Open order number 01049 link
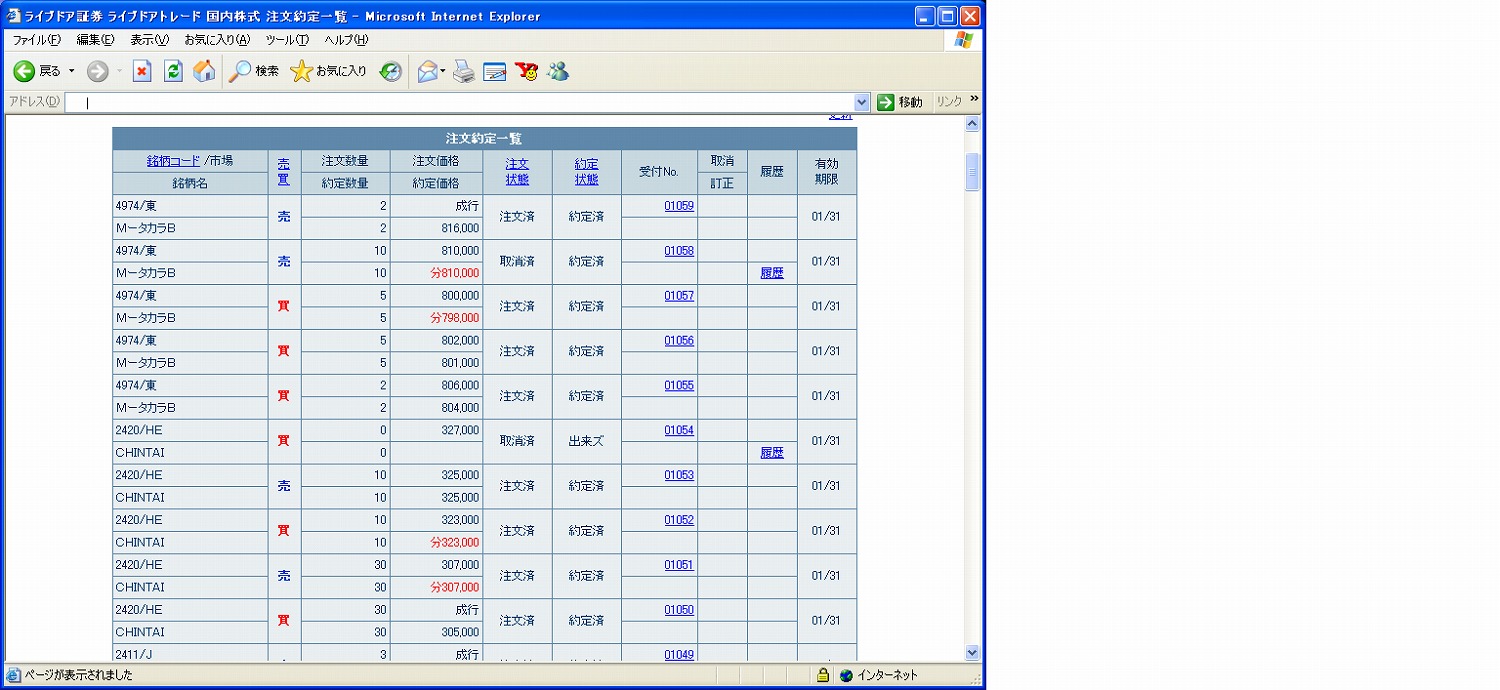This screenshot has height=690, width=1500. [x=679, y=655]
